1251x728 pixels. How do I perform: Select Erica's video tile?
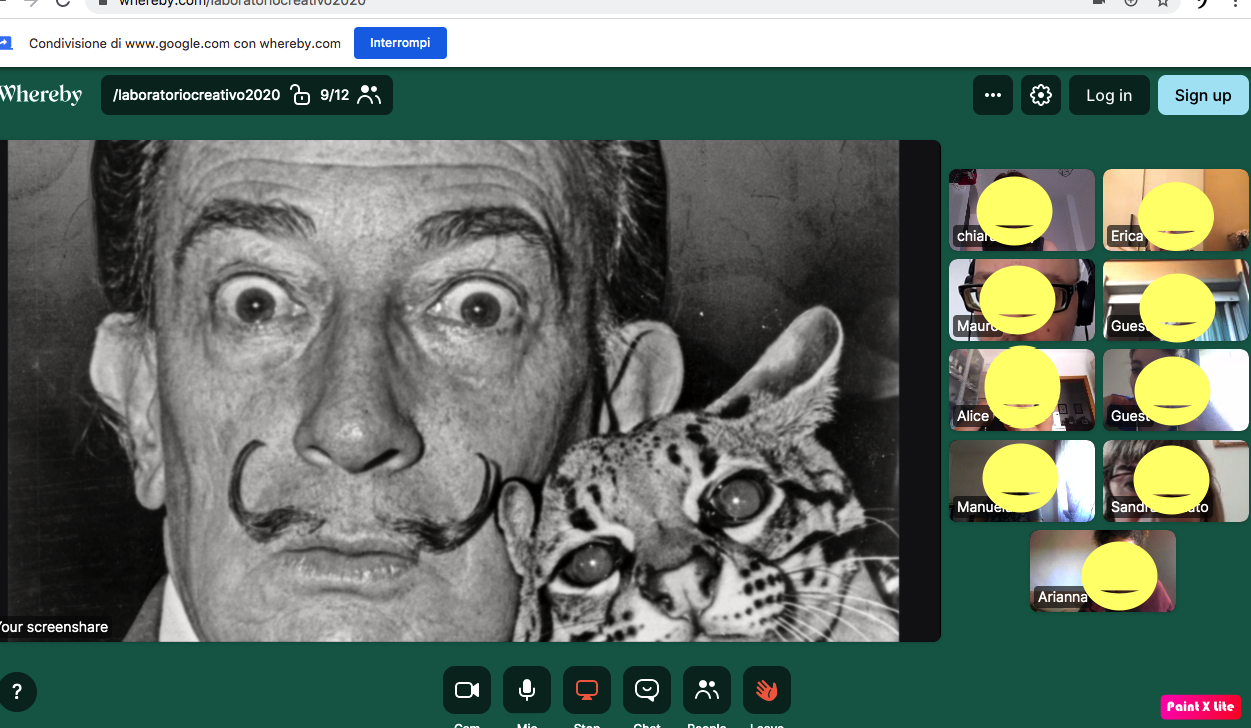coord(1176,210)
